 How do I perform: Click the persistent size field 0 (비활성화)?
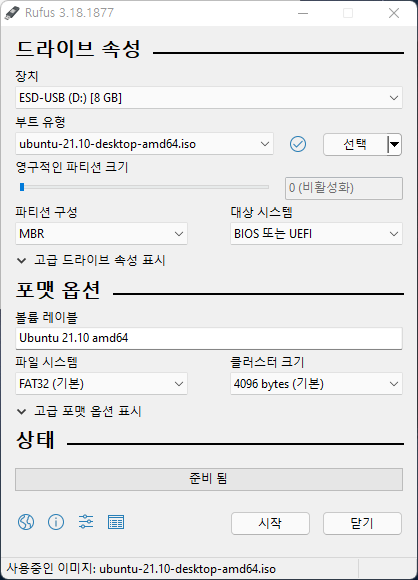point(344,188)
